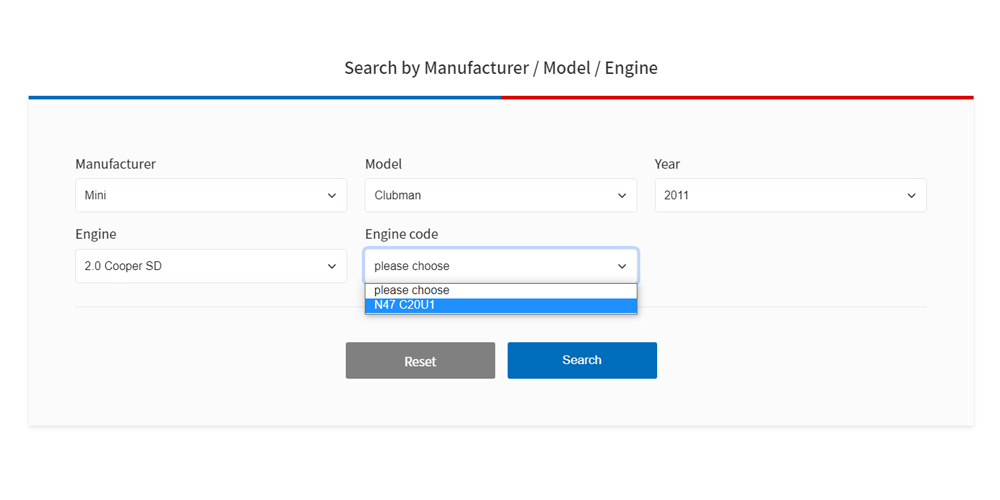This screenshot has height=500, width=1000.
Task: Click the Engine field label
Action: [96, 234]
